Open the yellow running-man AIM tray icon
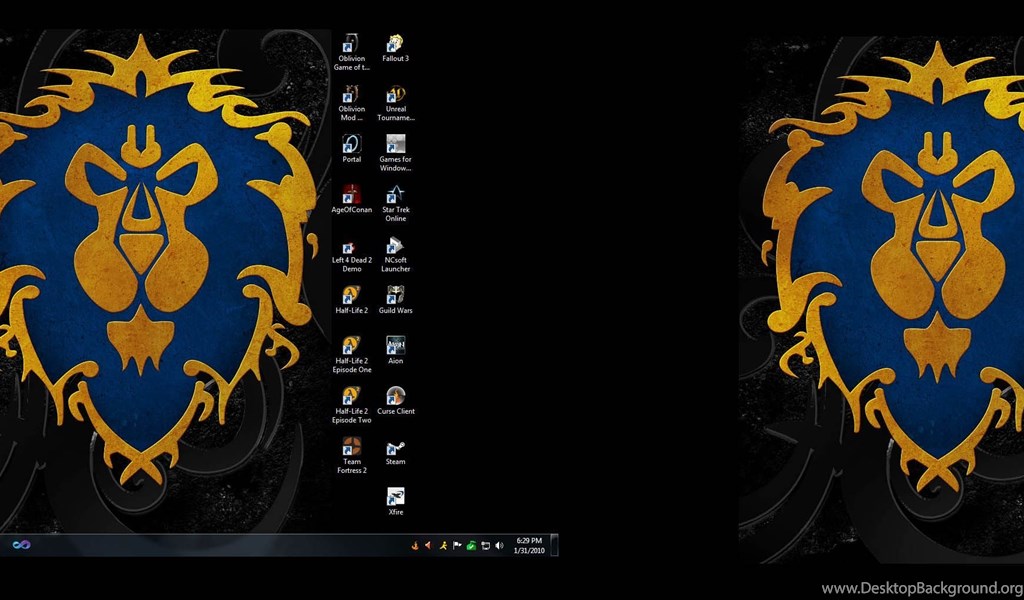The width and height of the screenshot is (1024, 600). (443, 545)
